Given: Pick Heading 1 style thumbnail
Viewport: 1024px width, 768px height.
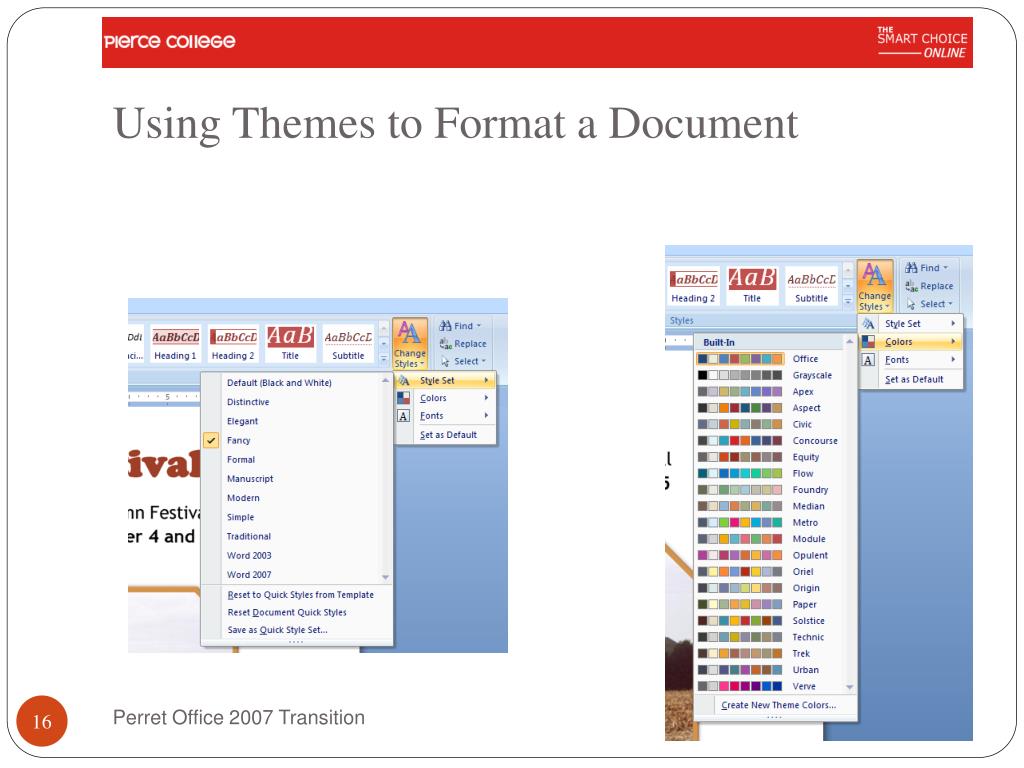Looking at the screenshot, I should click(x=175, y=344).
